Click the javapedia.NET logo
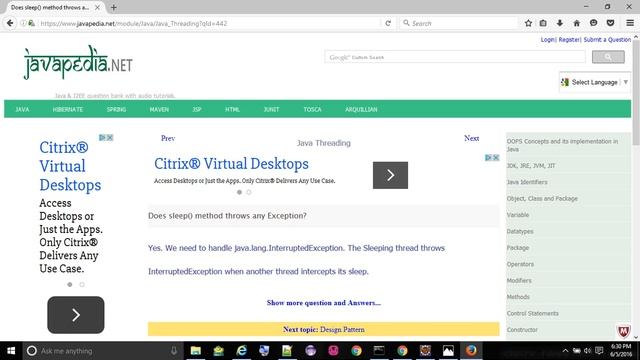 [x=78, y=63]
